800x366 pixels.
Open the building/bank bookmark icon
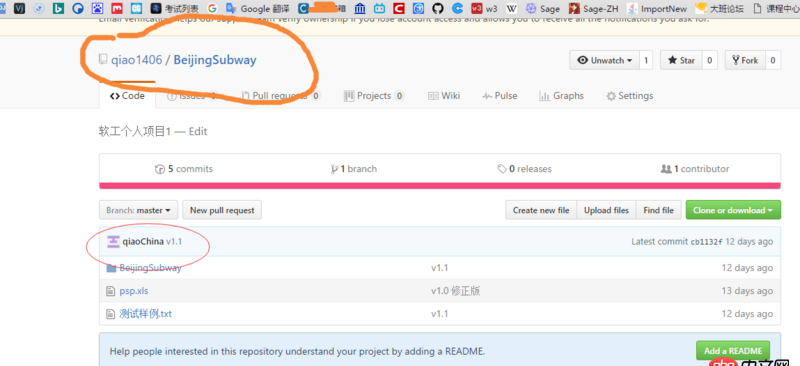(360, 8)
